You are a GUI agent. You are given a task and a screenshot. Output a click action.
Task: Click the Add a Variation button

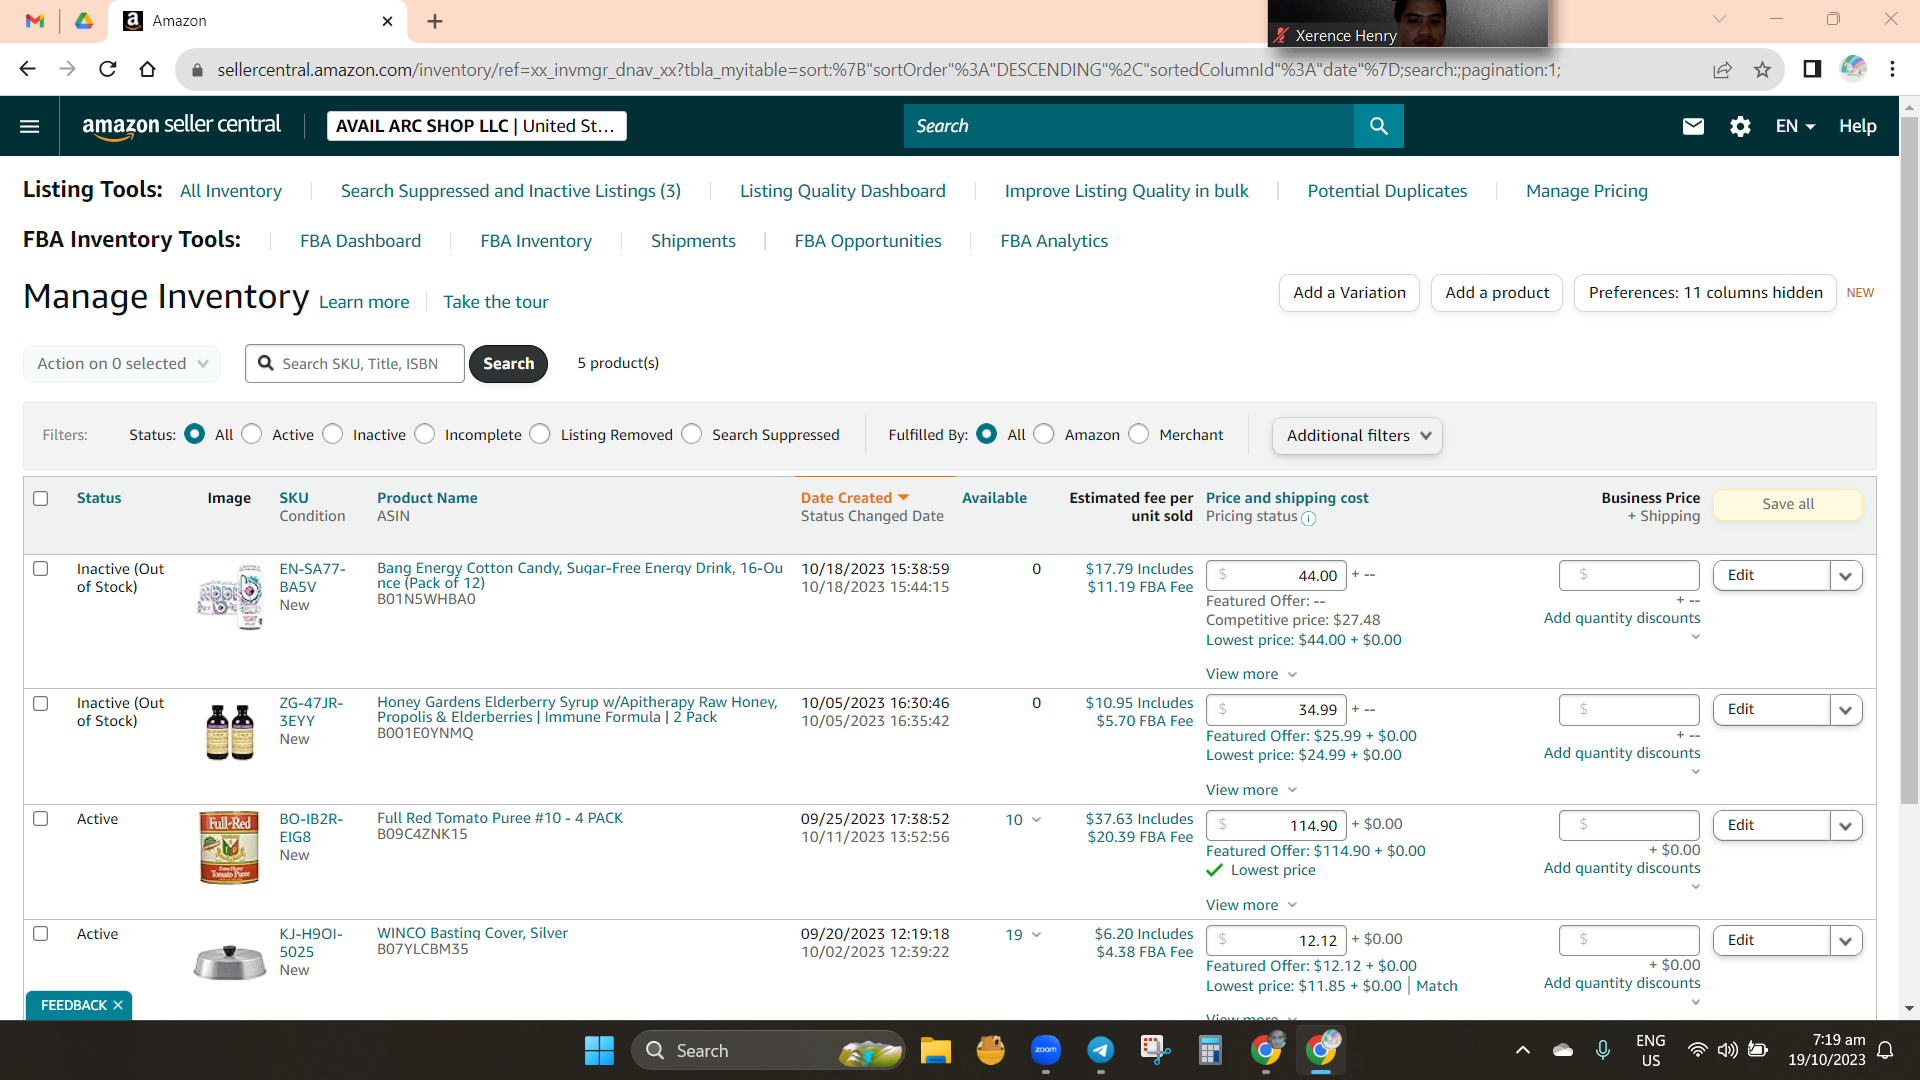tap(1349, 293)
